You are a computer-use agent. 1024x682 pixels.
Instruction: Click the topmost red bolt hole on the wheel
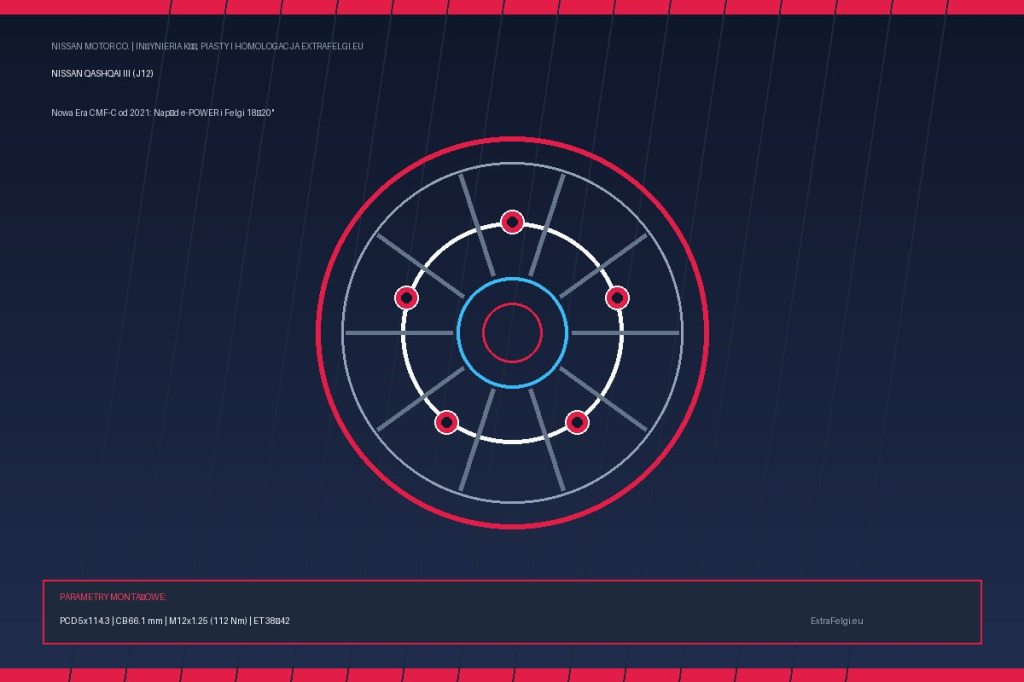[x=512, y=222]
